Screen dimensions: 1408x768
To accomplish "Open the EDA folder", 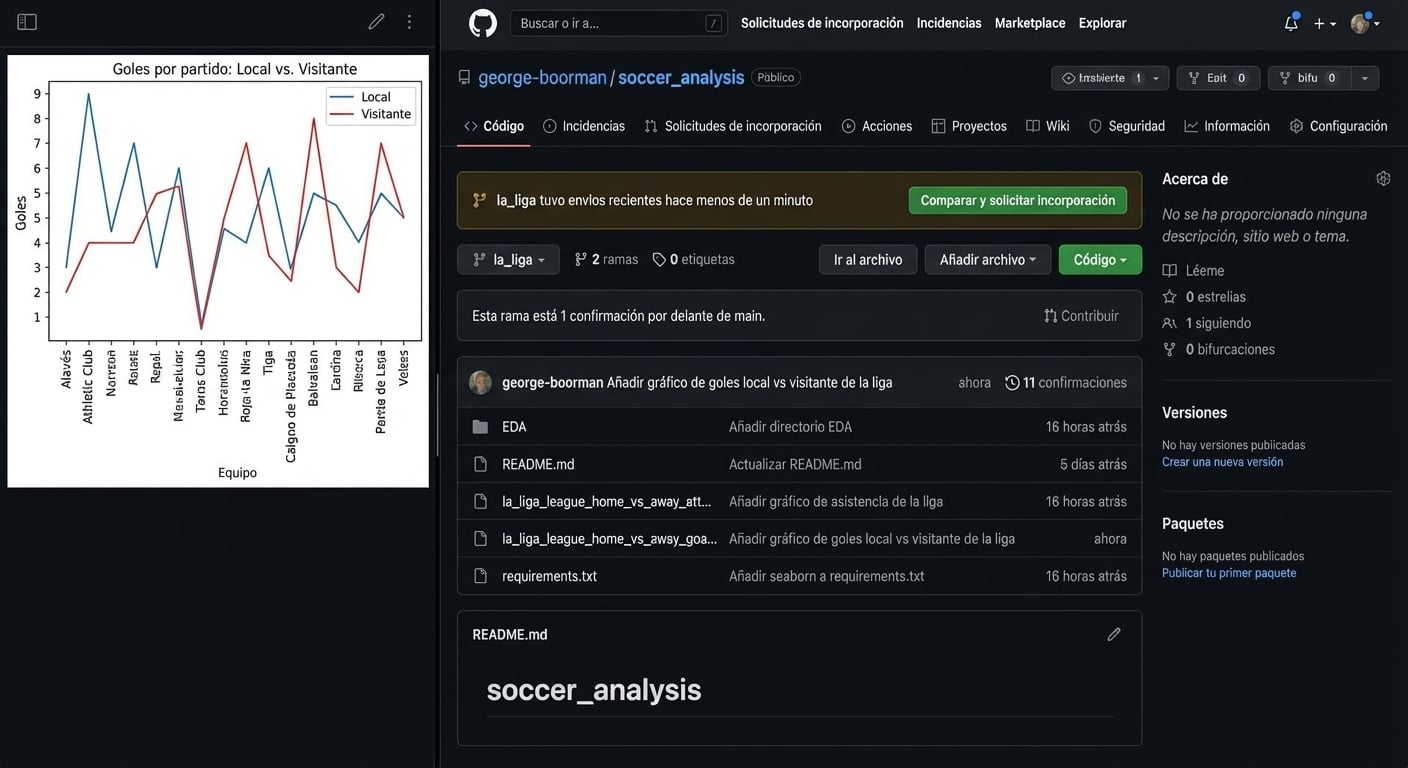I will [514, 427].
